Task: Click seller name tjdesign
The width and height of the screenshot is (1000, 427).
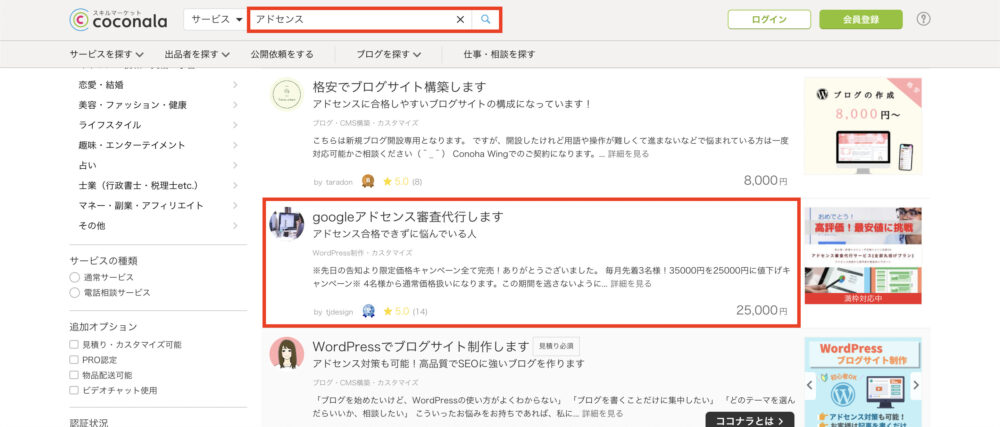Action: pyautogui.click(x=339, y=312)
